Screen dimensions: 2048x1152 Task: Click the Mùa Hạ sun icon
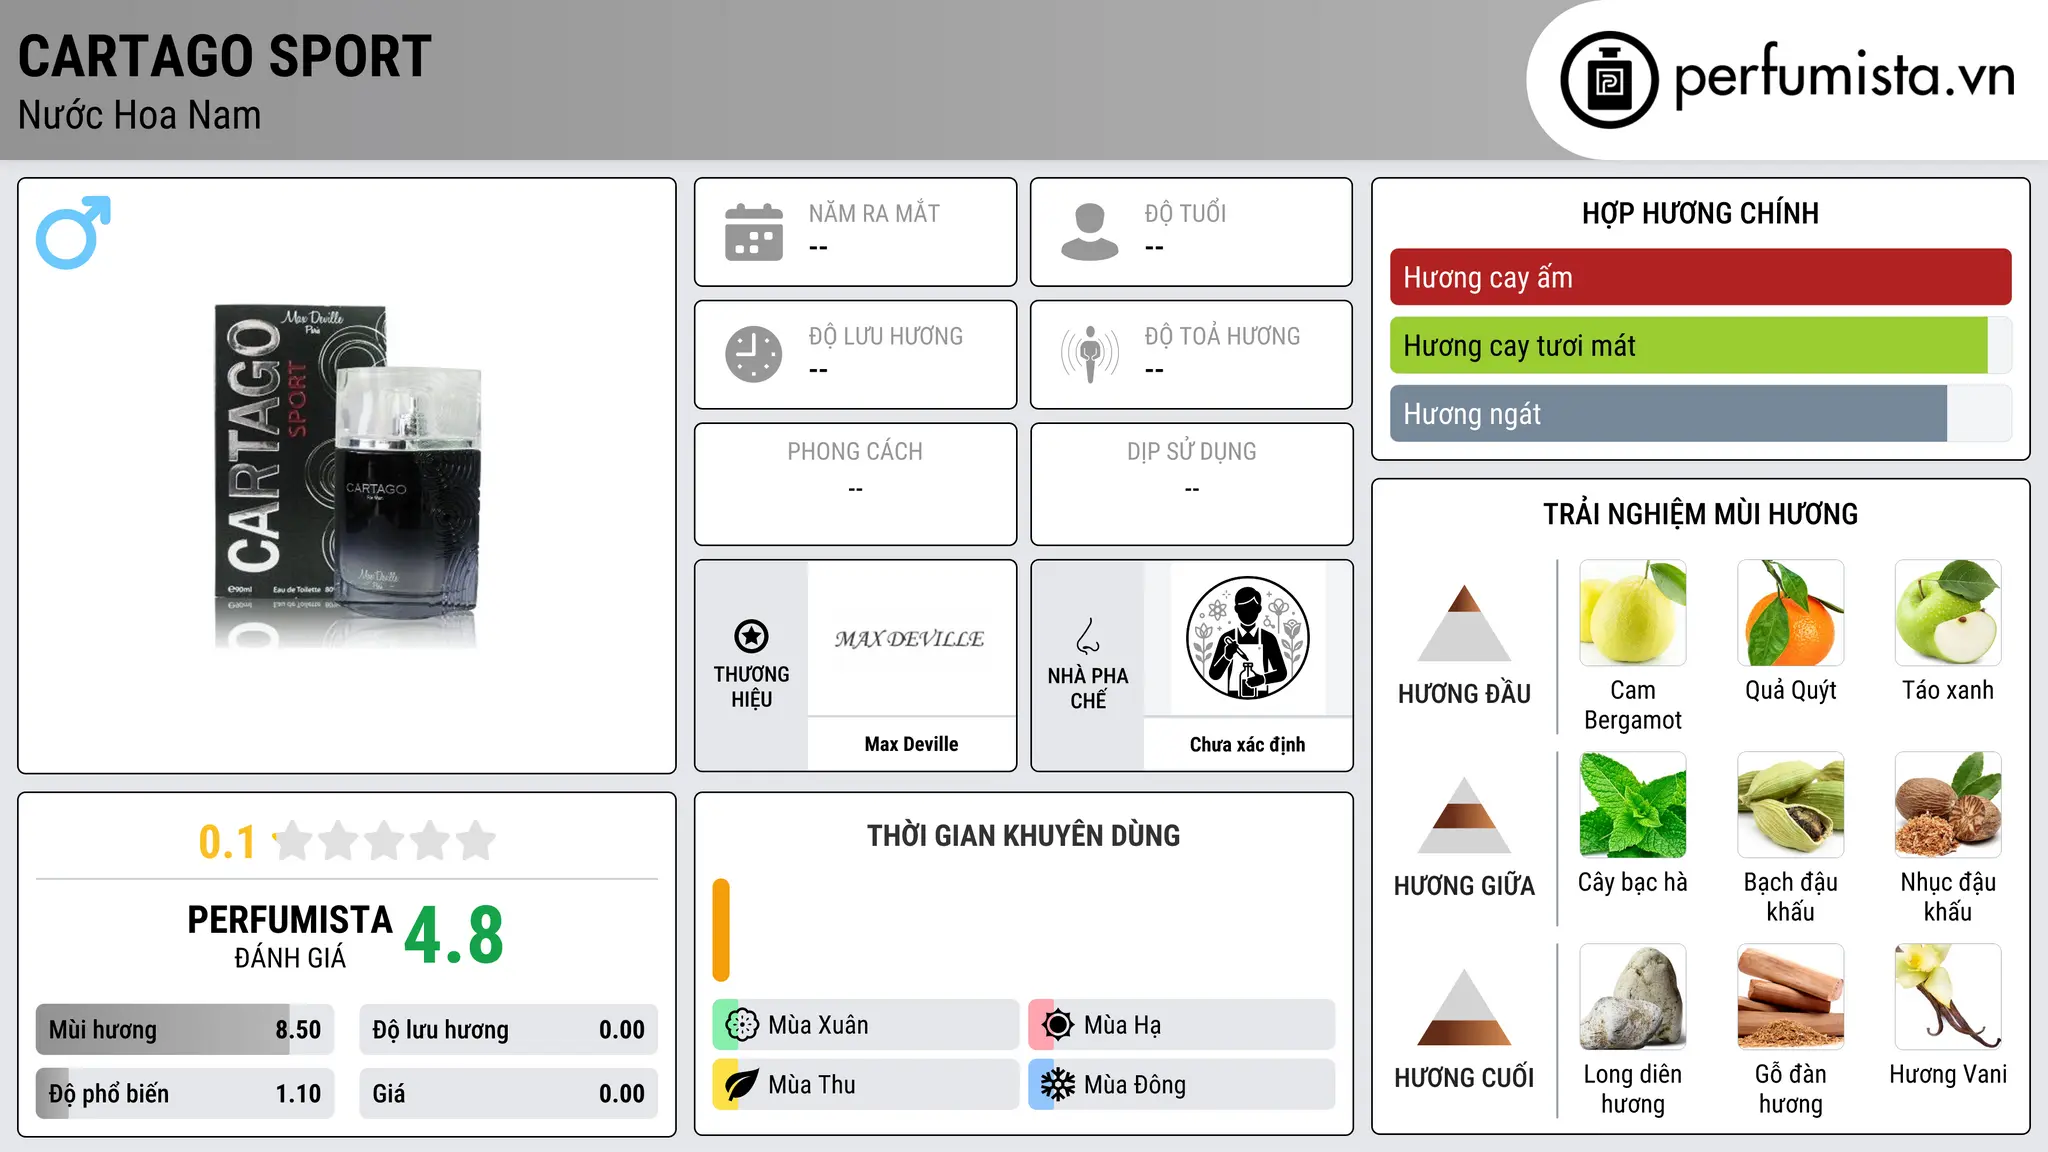[x=1058, y=1025]
